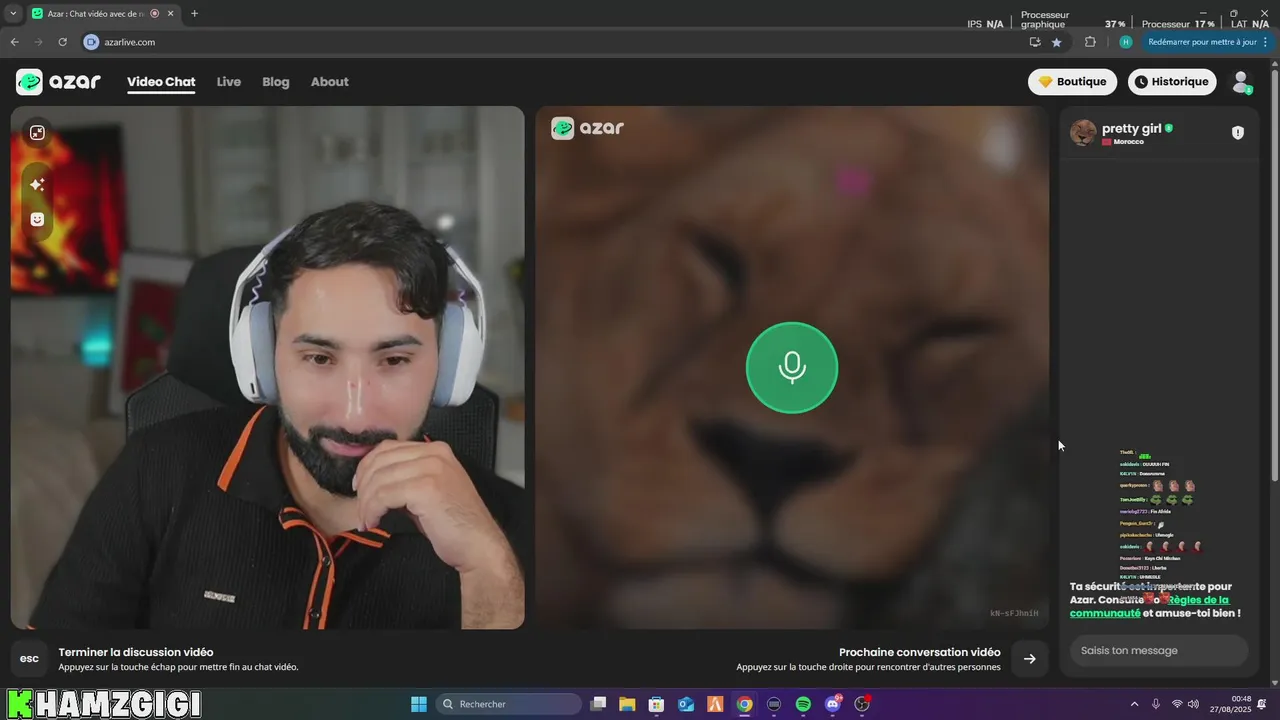Open the Chrome extensions puzzle icon

tap(1090, 42)
